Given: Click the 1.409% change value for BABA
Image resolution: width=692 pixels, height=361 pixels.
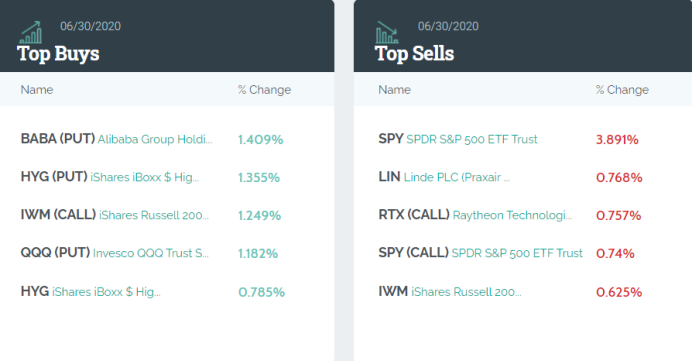Looking at the screenshot, I should (x=260, y=139).
